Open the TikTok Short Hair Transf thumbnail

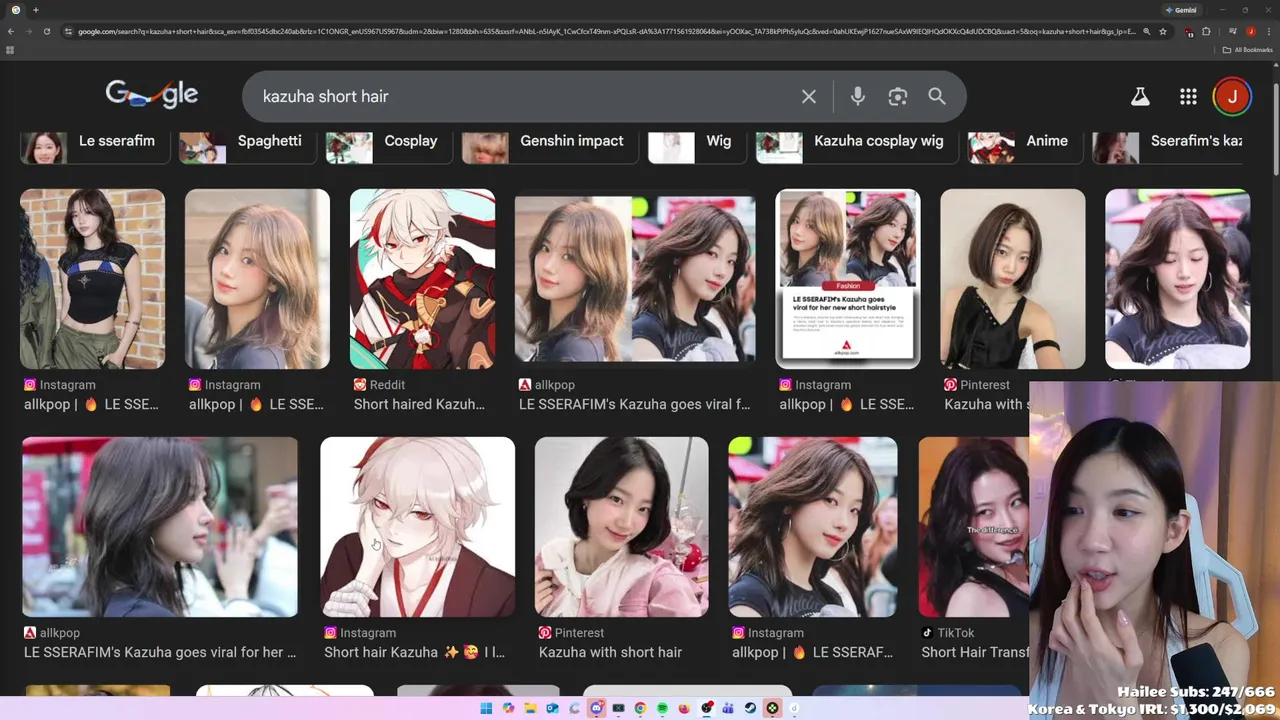click(x=974, y=527)
